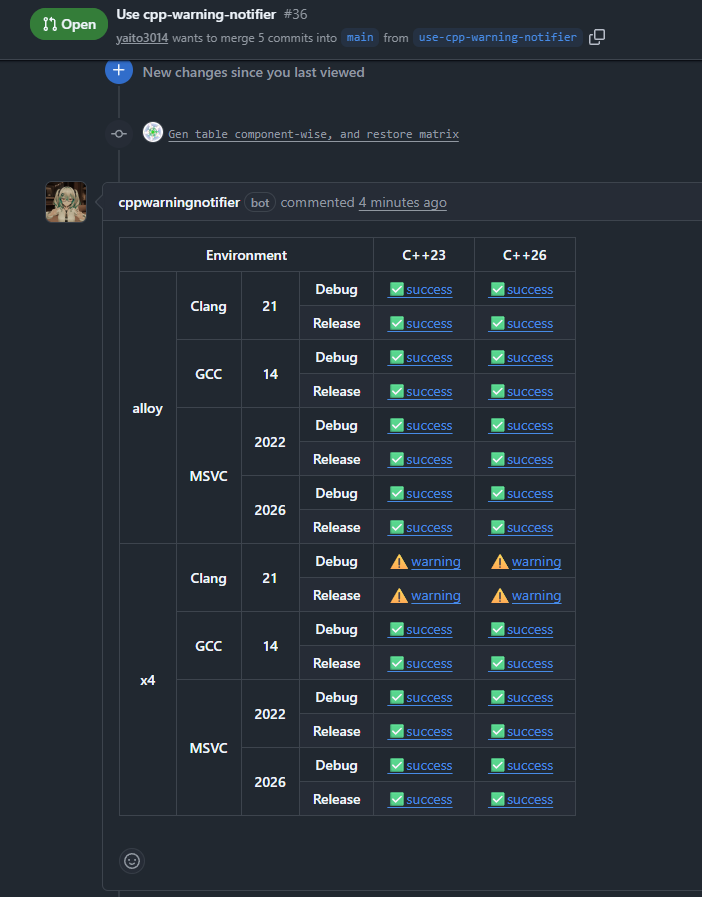Screen dimensions: 702x897
Task: Open alloy MSVC 2026 Release C++23 success
Action: (x=421, y=527)
